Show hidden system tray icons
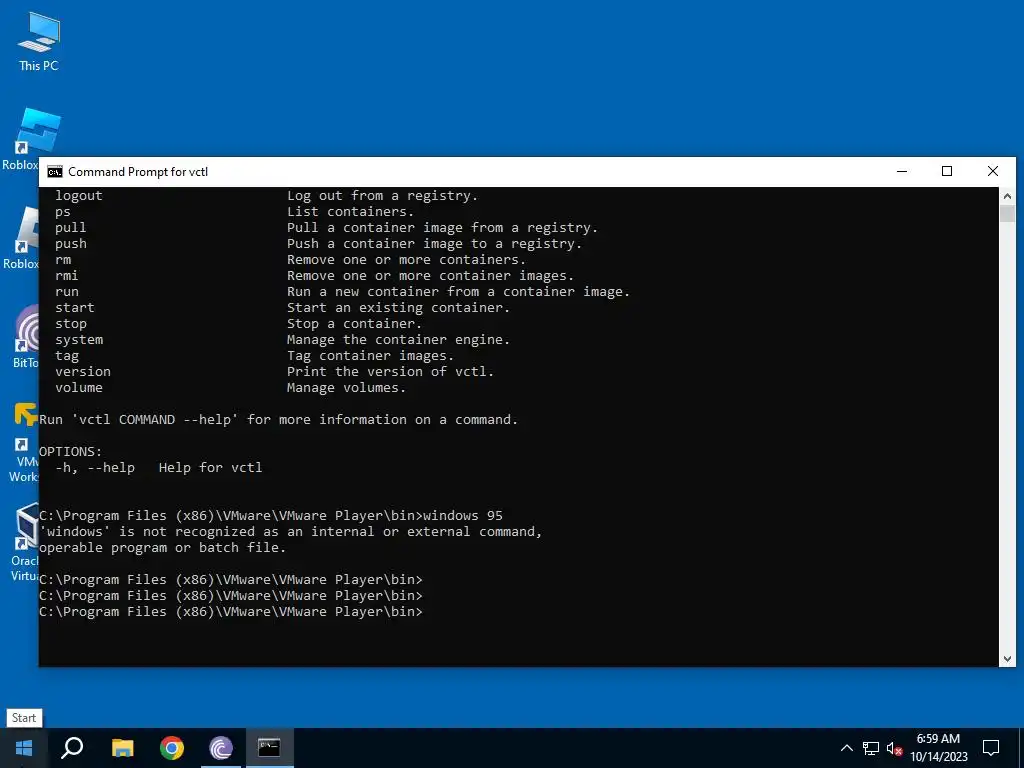 pos(846,748)
